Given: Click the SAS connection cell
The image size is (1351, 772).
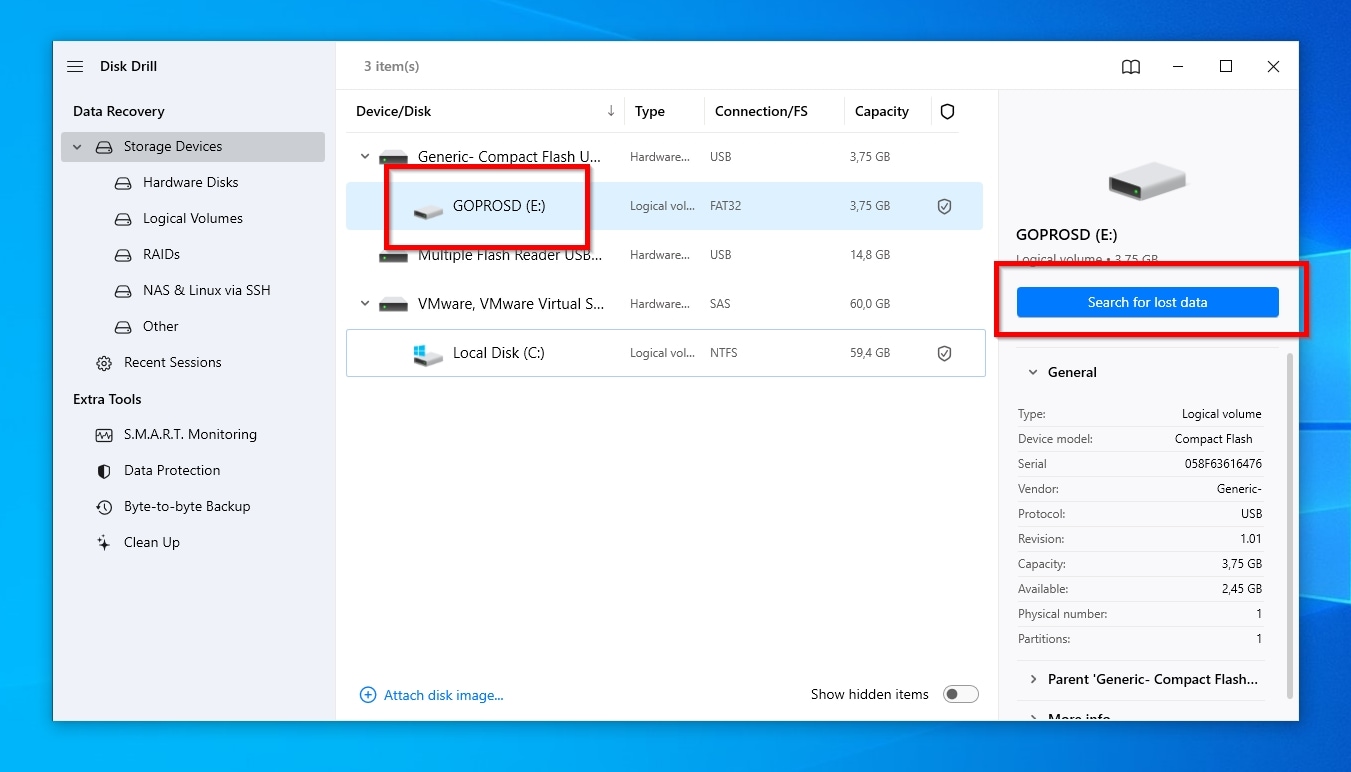Looking at the screenshot, I should [720, 304].
